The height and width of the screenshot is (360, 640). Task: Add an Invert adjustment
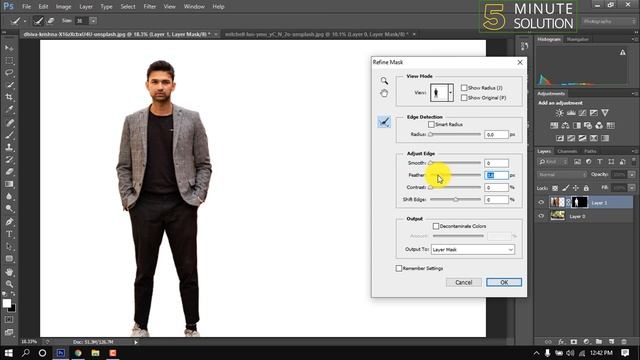tap(560, 138)
